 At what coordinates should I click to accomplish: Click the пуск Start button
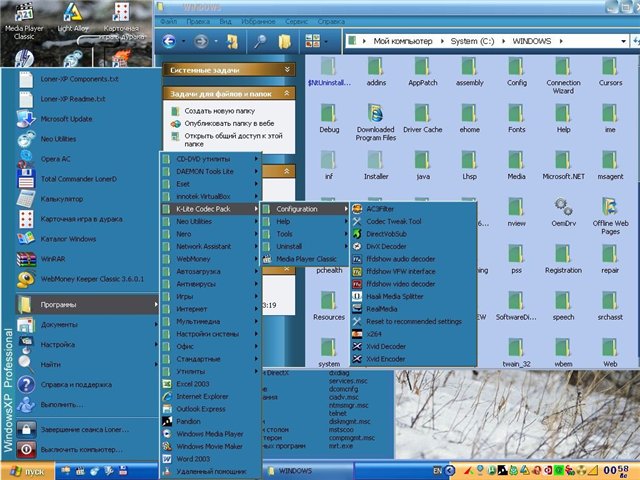(27, 471)
